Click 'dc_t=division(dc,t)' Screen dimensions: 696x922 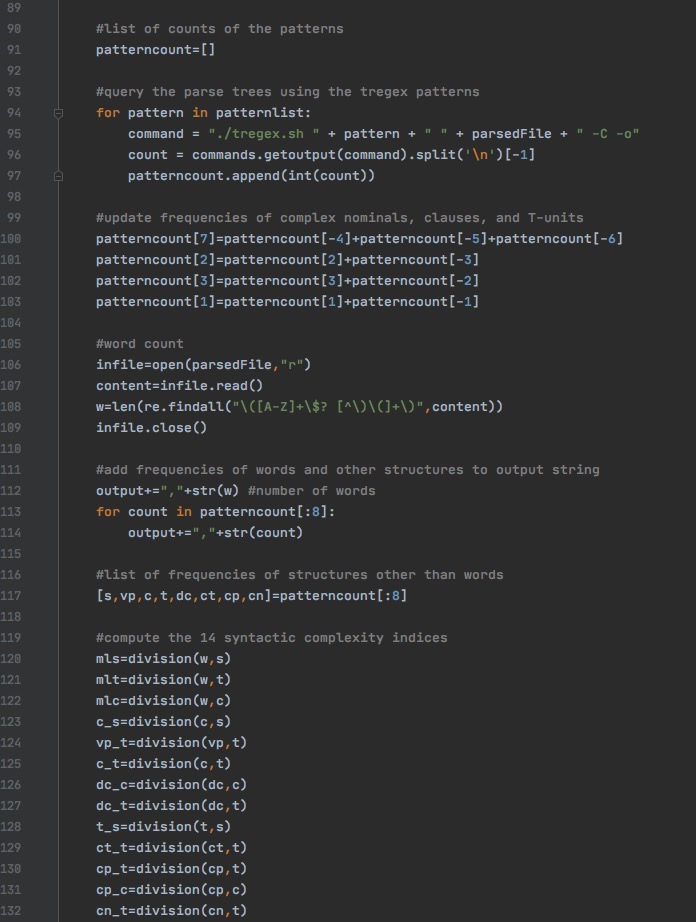pyautogui.click(x=171, y=806)
